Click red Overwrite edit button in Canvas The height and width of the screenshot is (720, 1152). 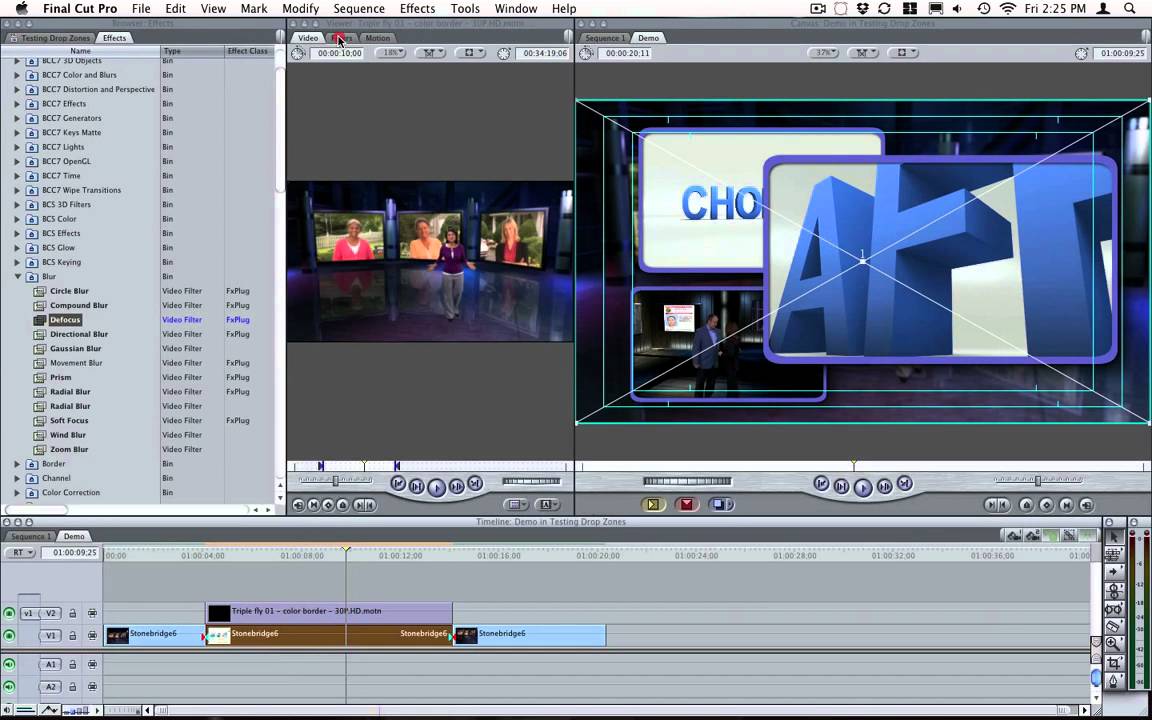687,504
